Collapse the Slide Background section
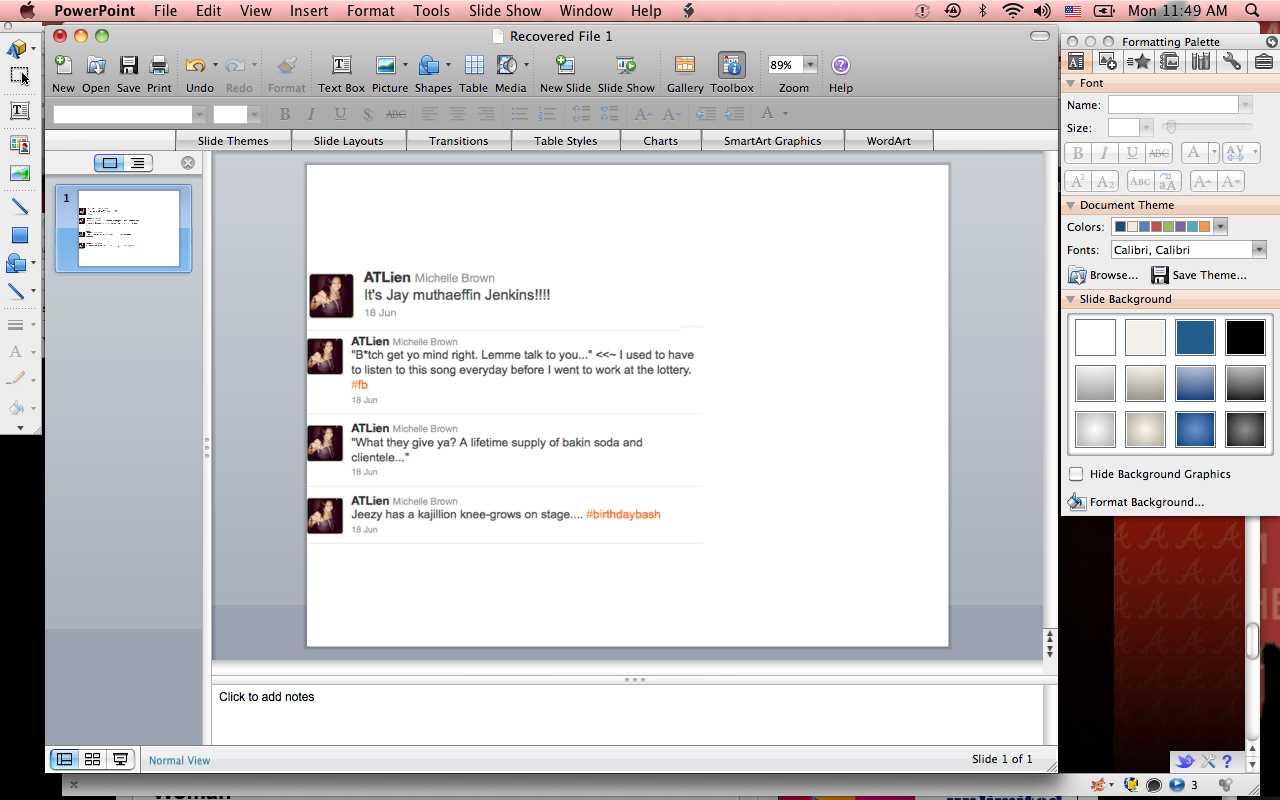The height and width of the screenshot is (800, 1280). click(1071, 299)
